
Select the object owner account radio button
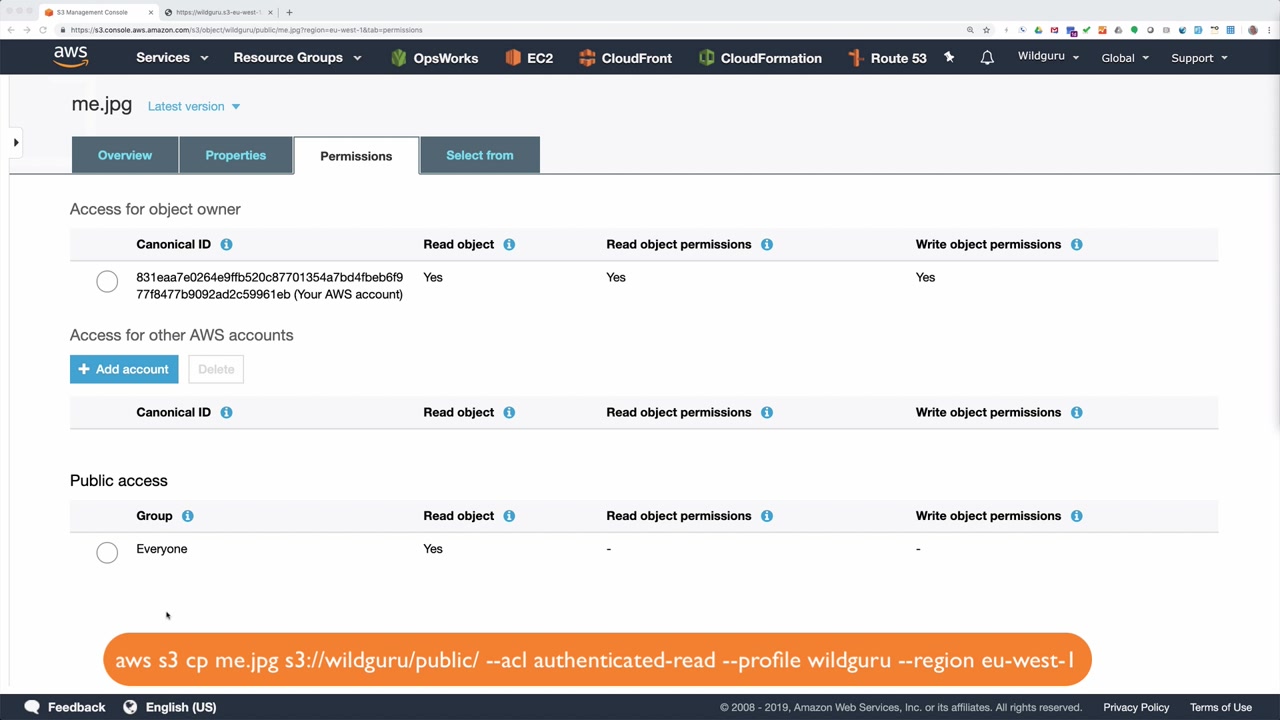[107, 282]
